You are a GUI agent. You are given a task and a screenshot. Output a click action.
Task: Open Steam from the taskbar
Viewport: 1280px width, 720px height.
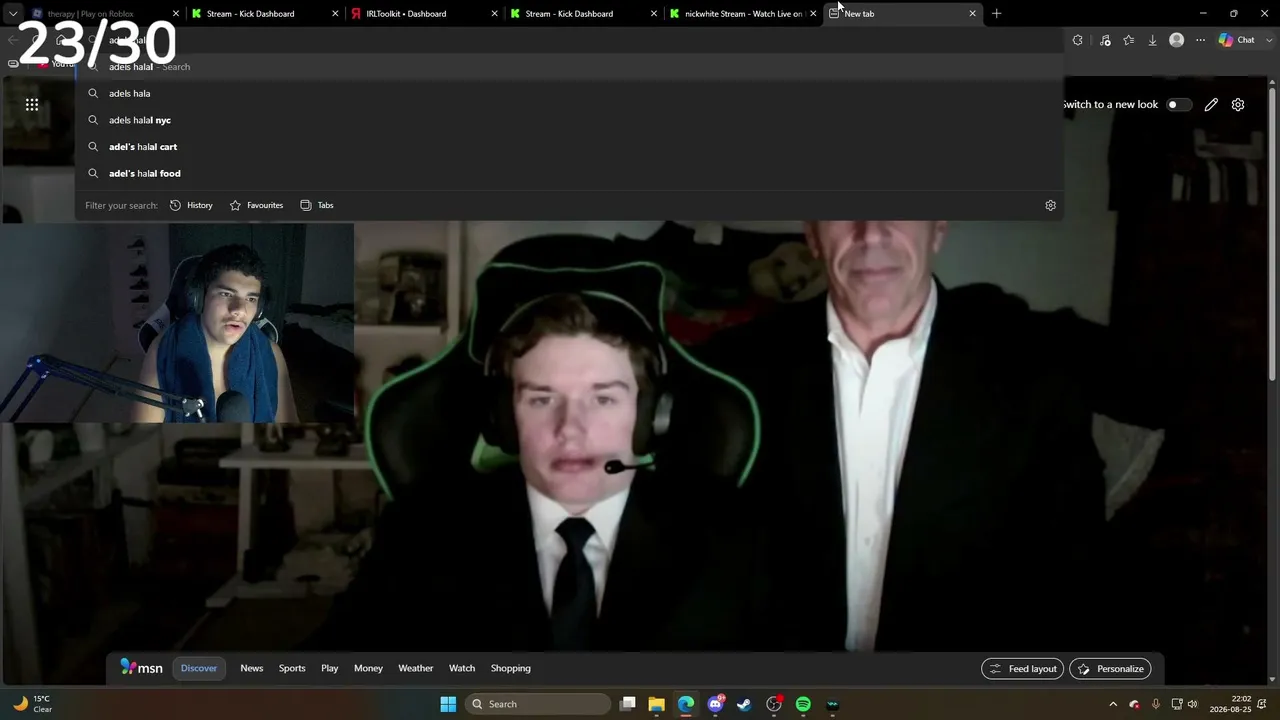coord(744,704)
